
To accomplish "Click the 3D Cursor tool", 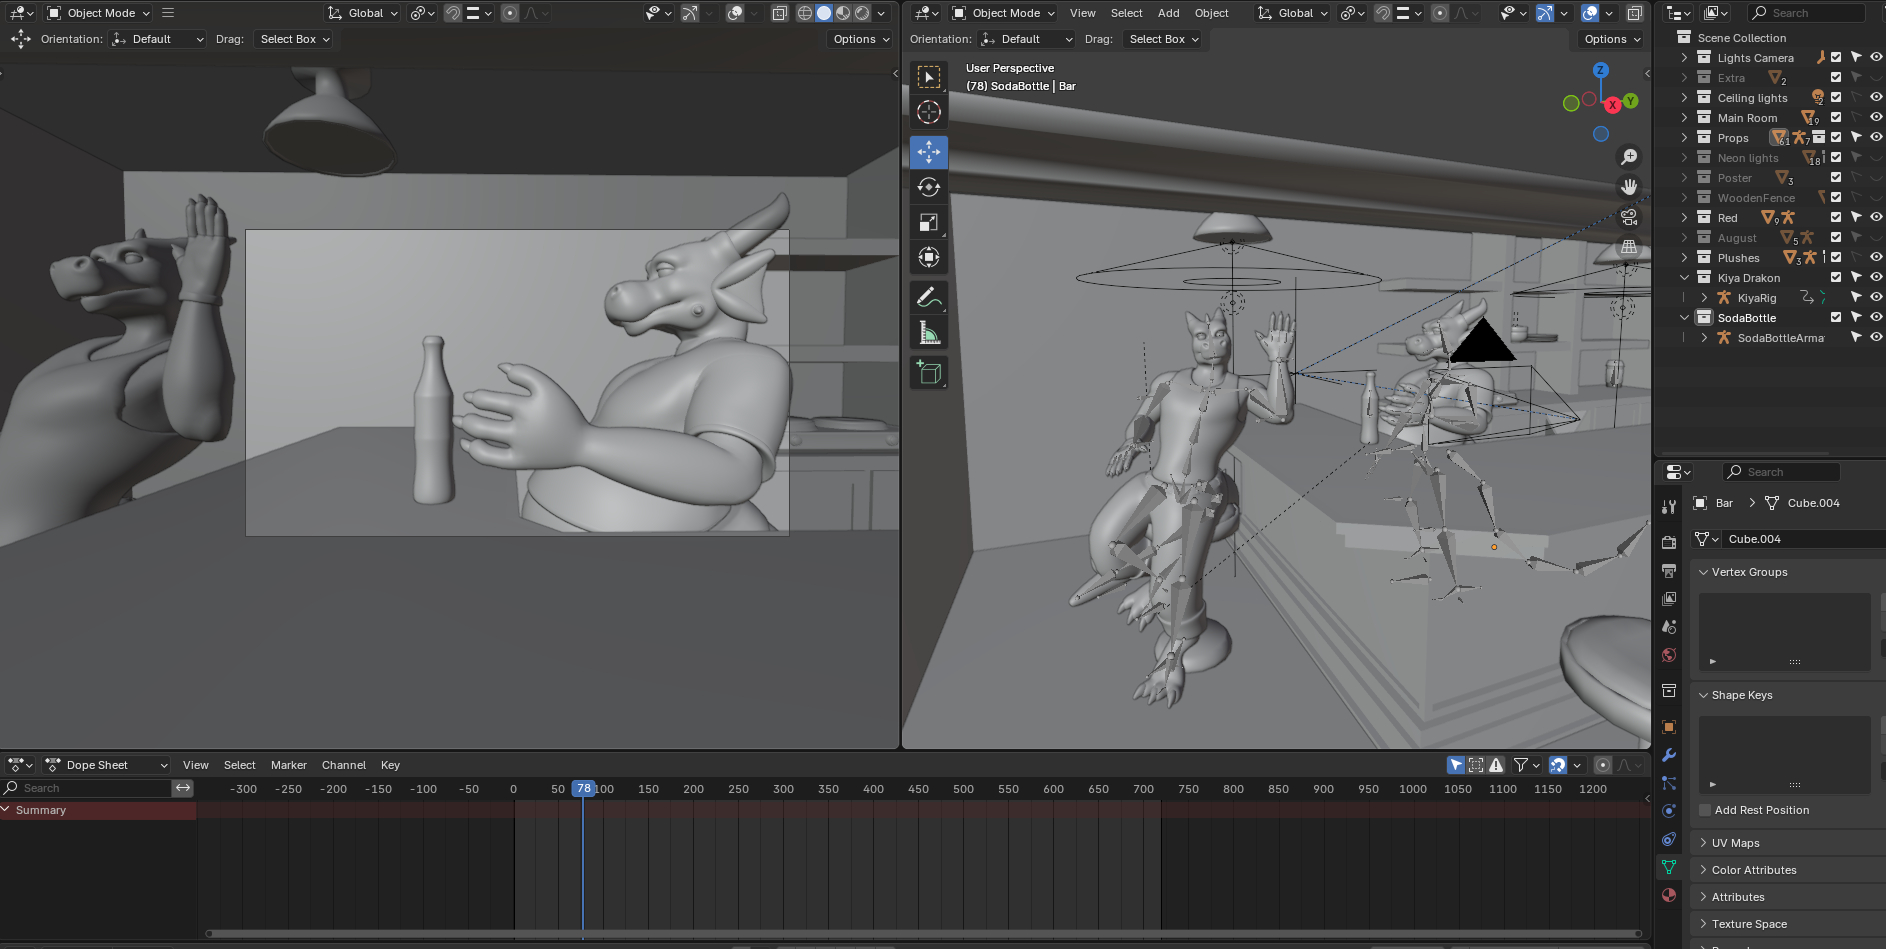I will (x=928, y=112).
